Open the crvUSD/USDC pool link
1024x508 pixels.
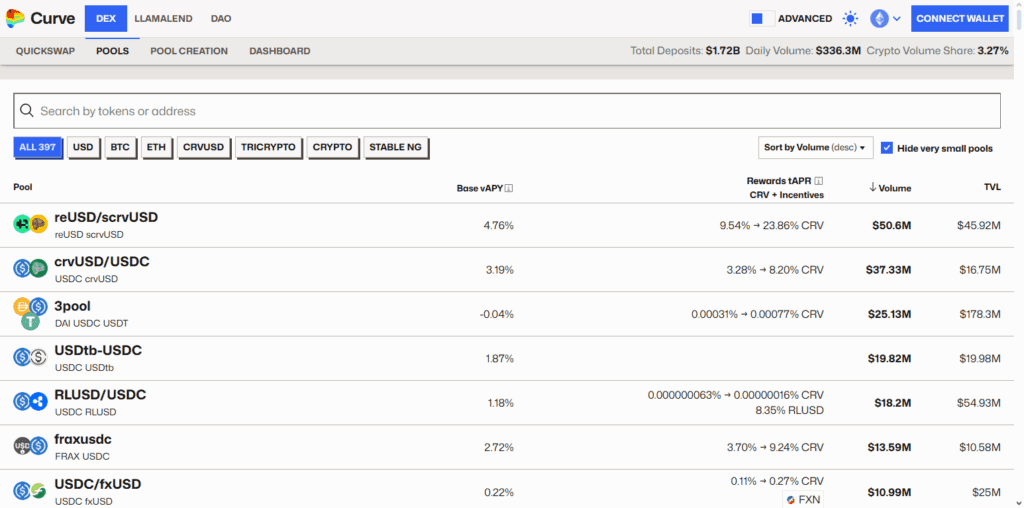102,262
